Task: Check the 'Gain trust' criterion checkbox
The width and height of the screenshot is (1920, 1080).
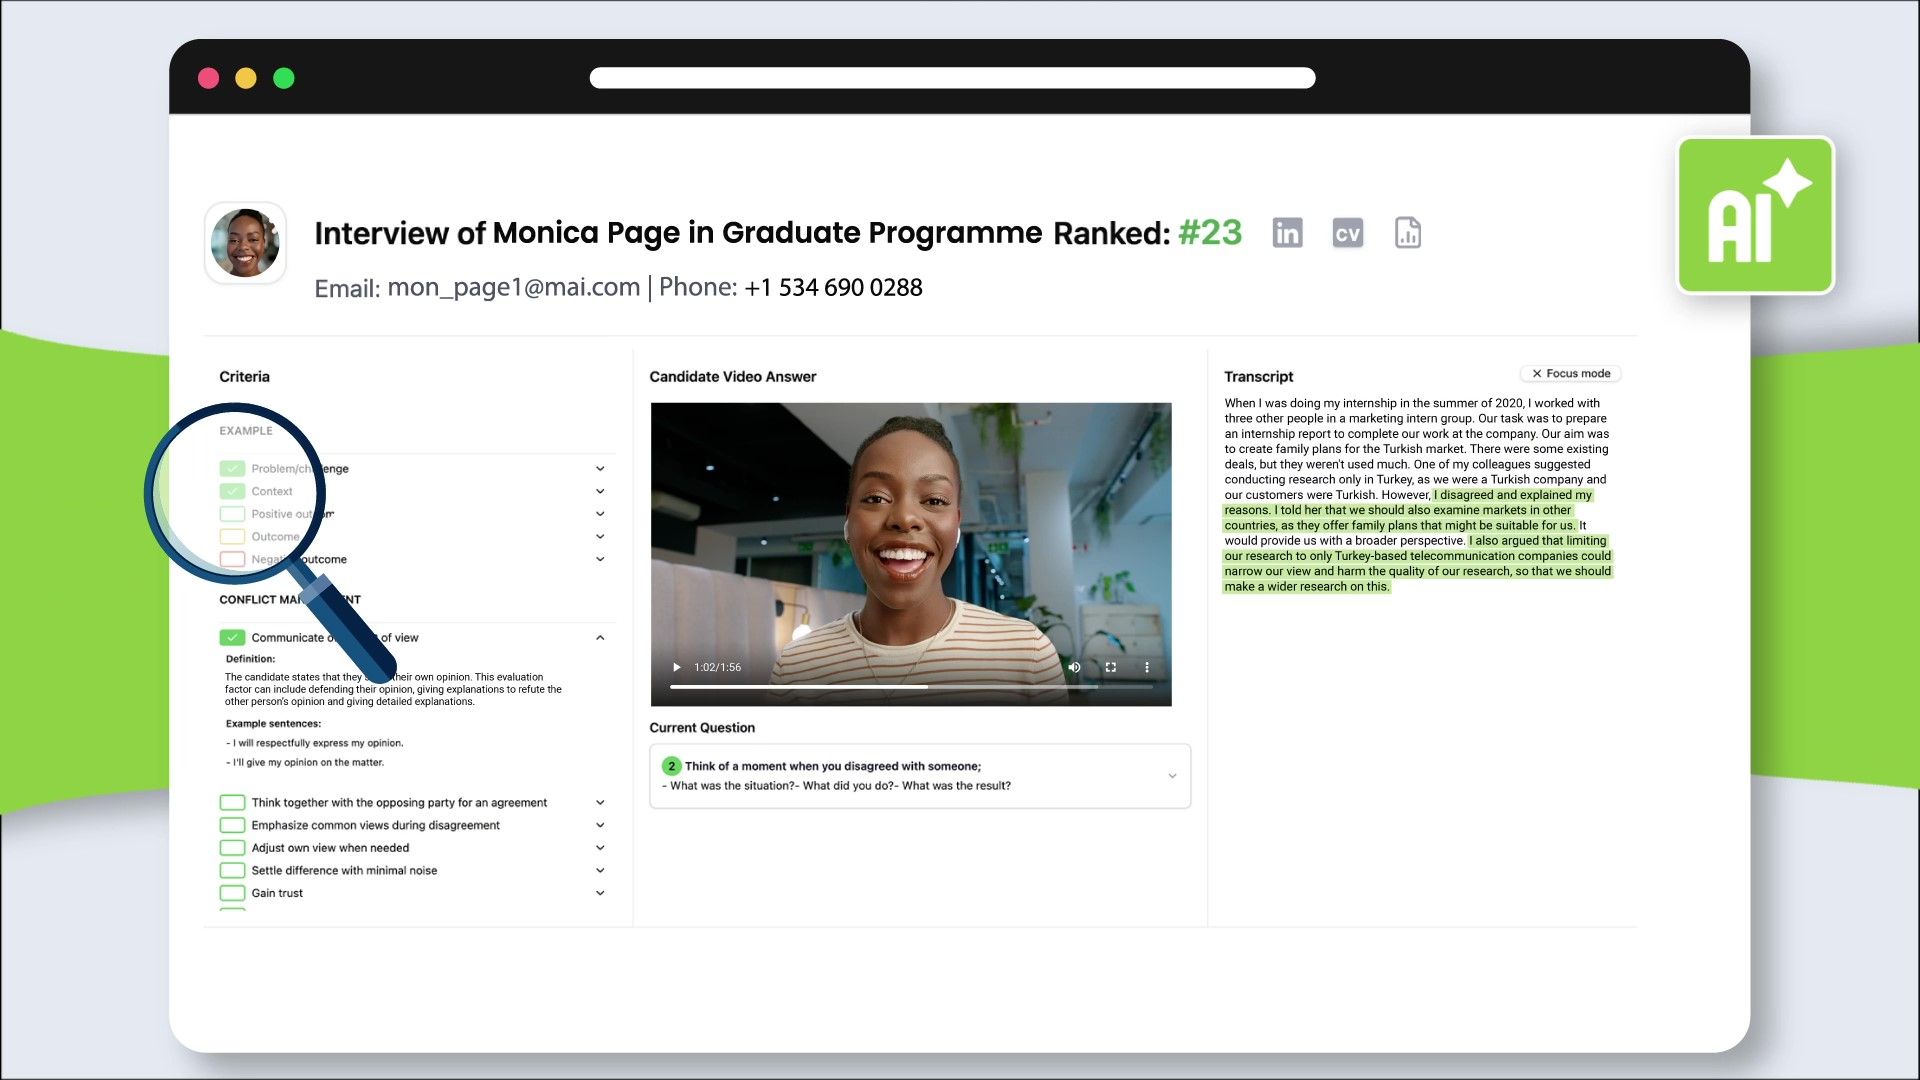Action: (232, 893)
